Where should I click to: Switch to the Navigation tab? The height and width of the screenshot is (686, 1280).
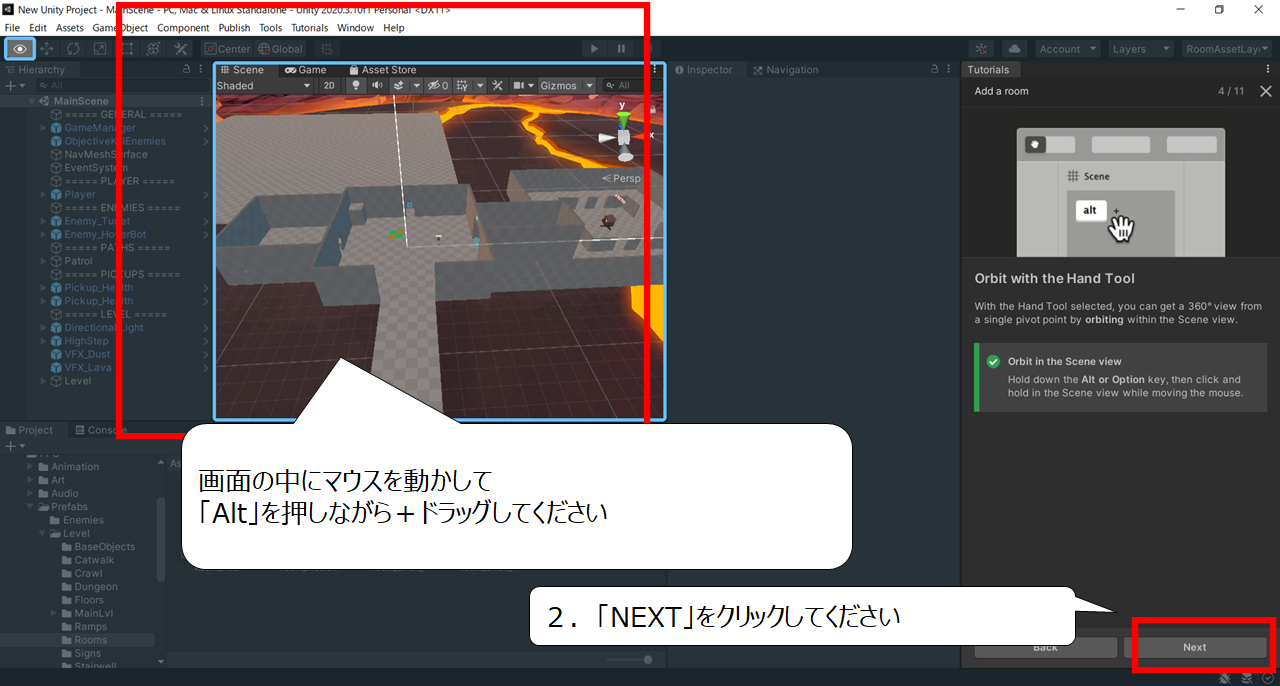(786, 70)
